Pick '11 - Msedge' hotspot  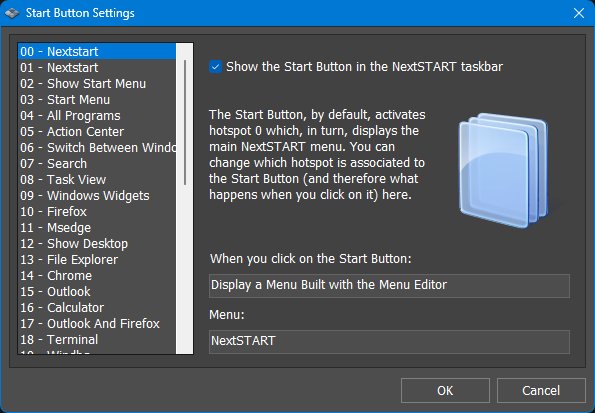[97, 227]
